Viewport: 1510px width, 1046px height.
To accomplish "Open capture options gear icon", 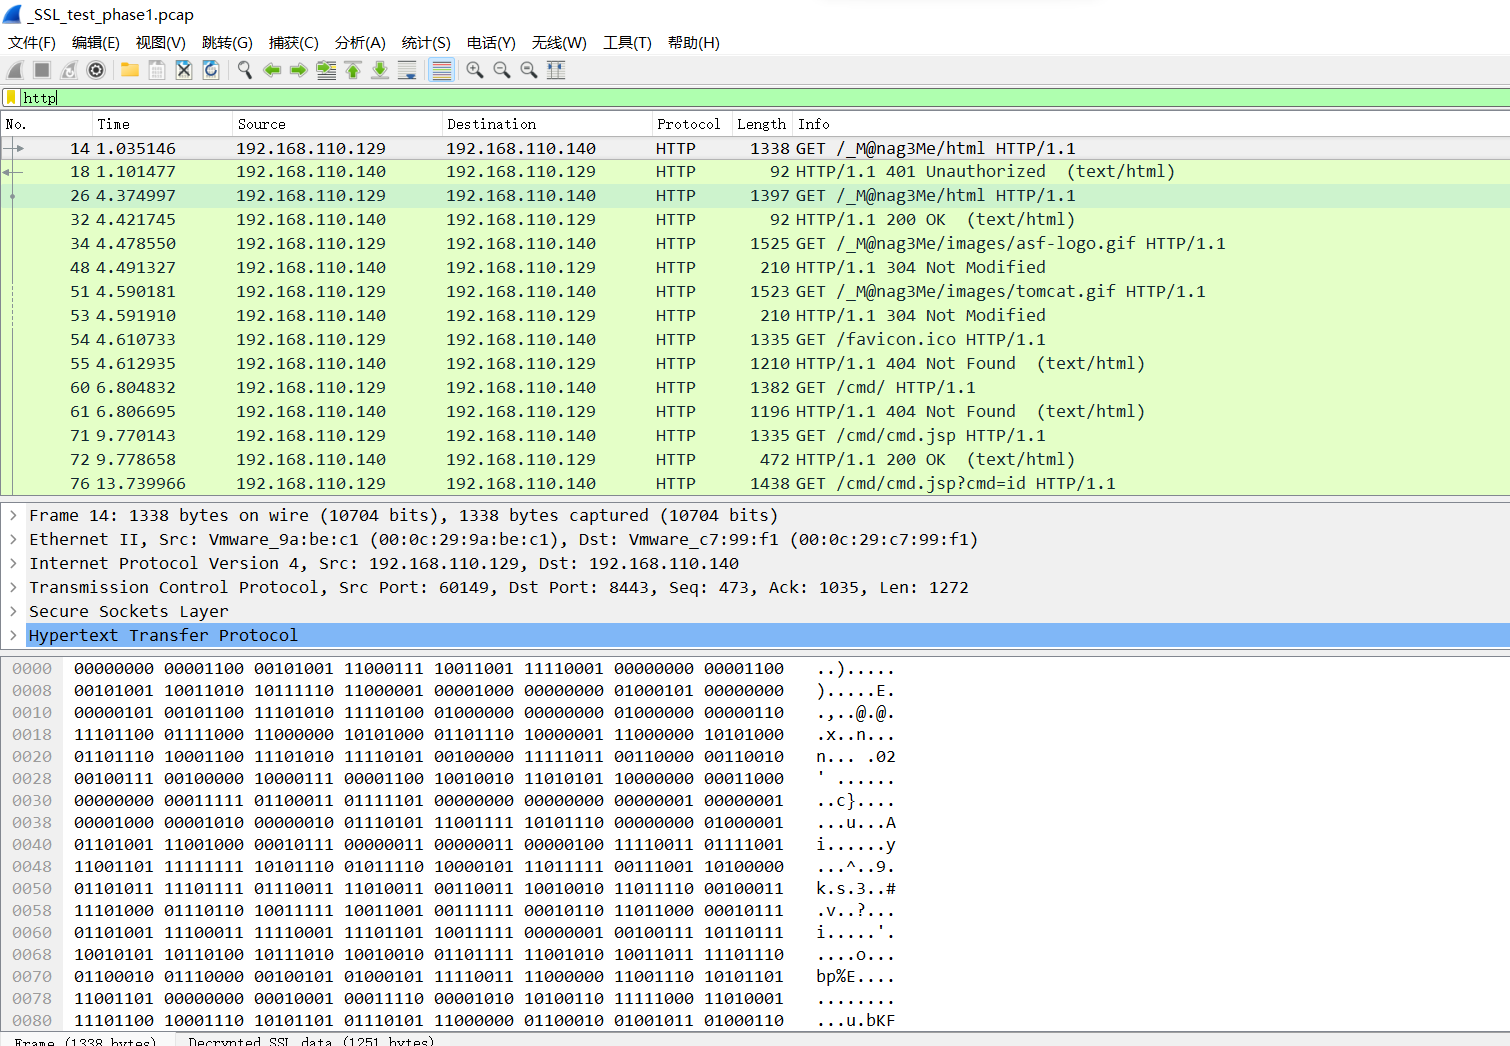I will 96,70.
